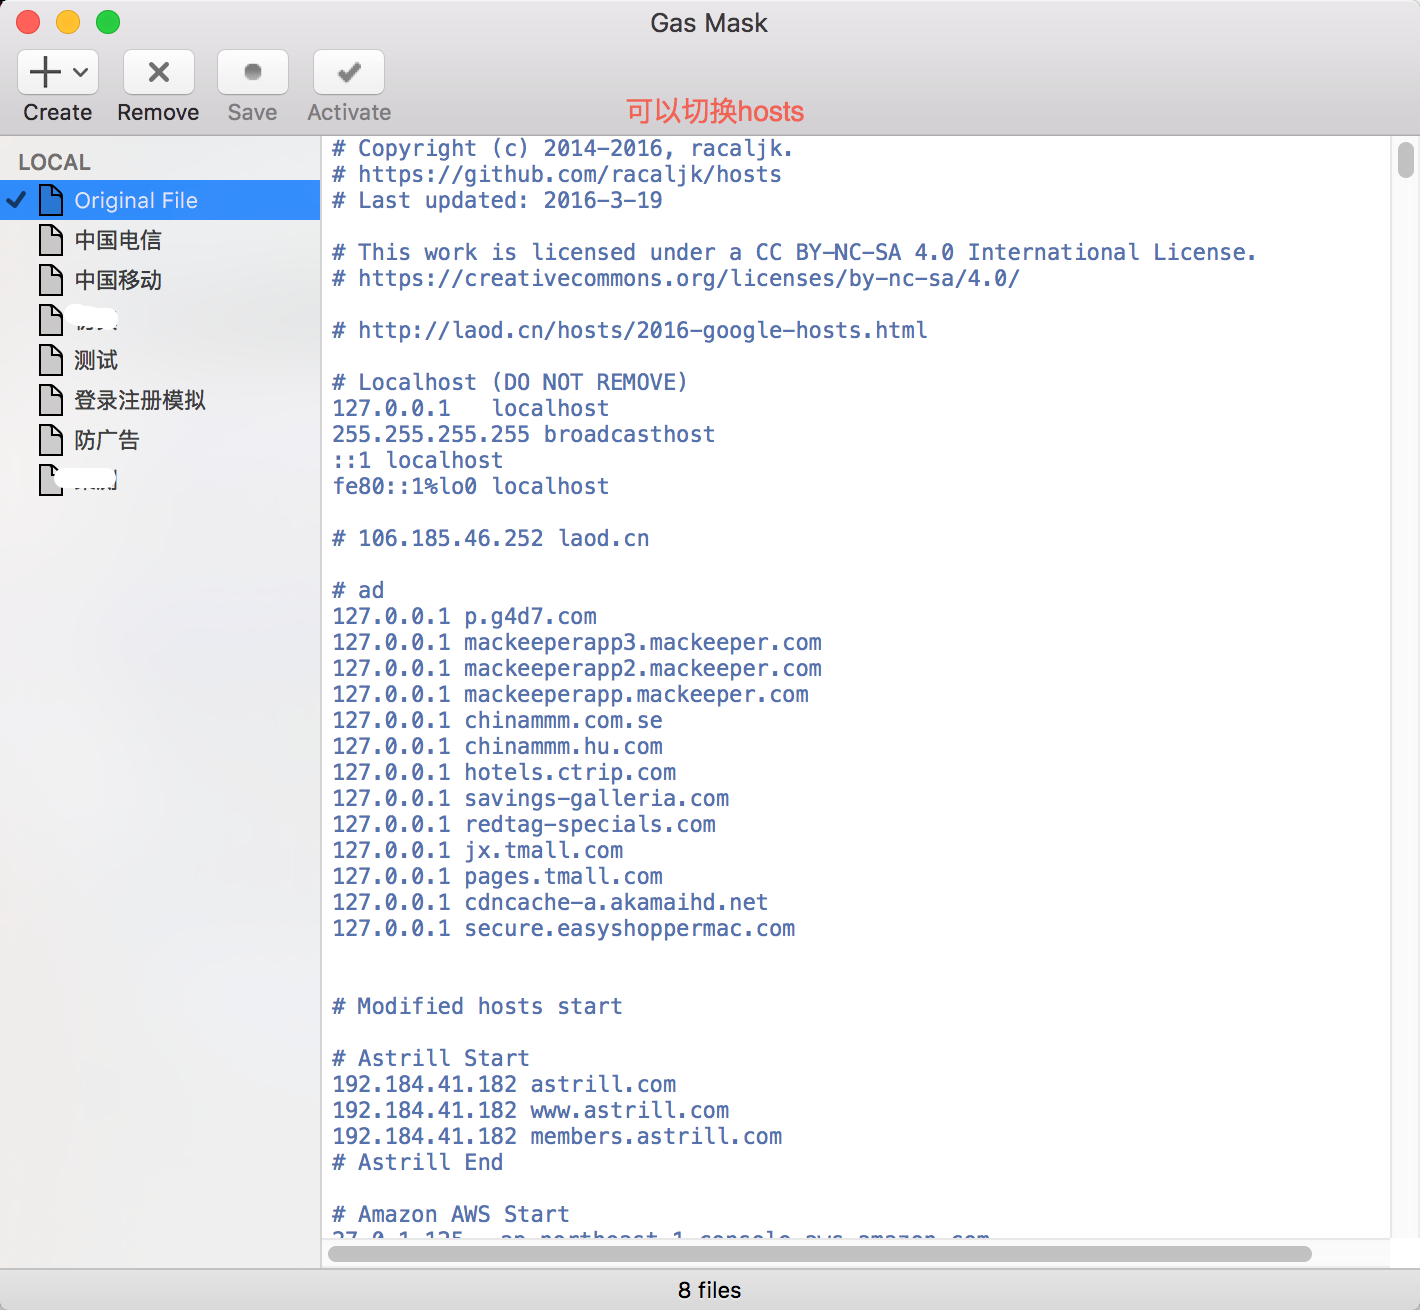Click the 'fe80::1%lo0 localhost' line
Screen dimensions: 1420x1310
coord(471,486)
